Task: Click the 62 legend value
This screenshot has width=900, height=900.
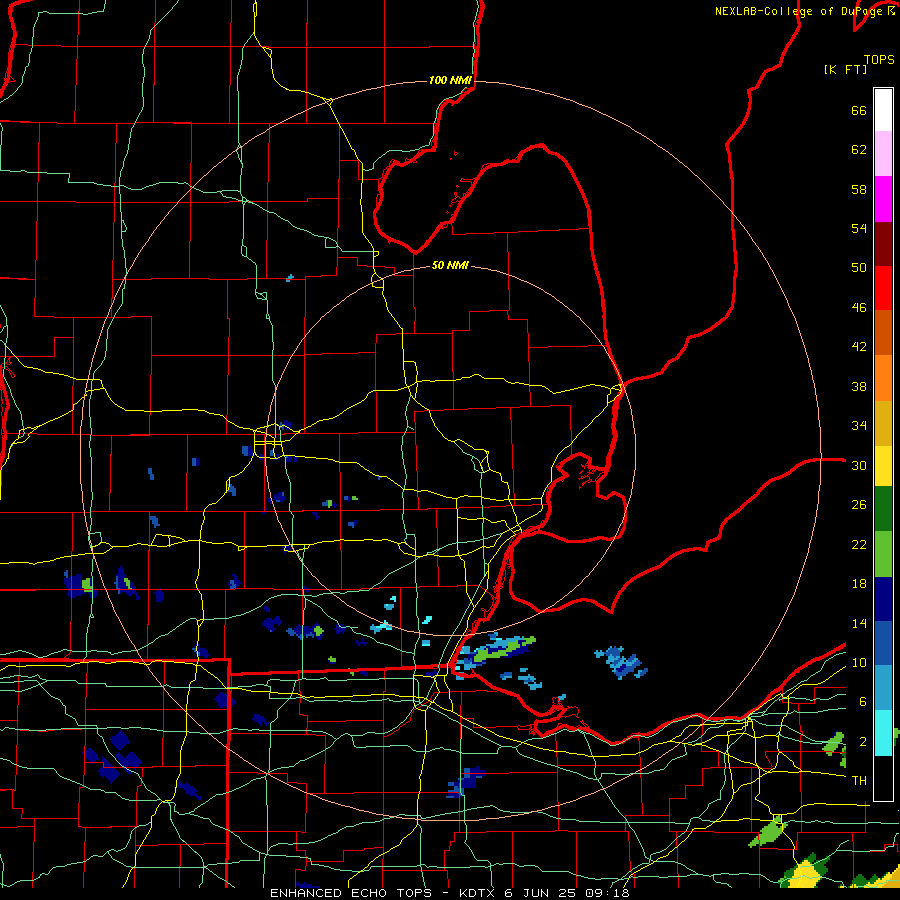Action: click(859, 150)
